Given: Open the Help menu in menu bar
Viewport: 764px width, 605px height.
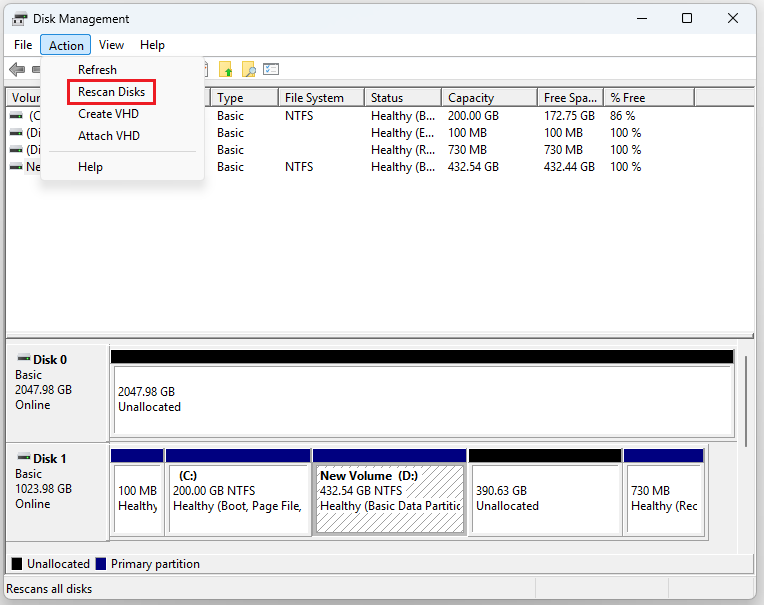Looking at the screenshot, I should 152,45.
